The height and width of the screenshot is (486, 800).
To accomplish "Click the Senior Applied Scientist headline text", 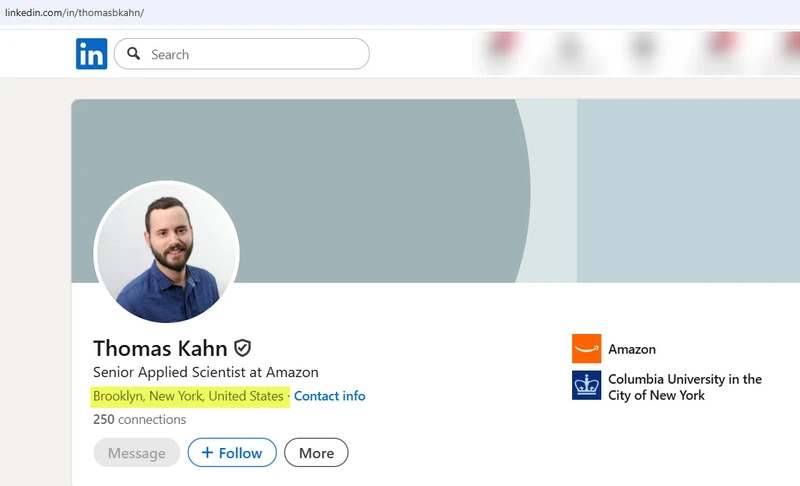I will (205, 372).
